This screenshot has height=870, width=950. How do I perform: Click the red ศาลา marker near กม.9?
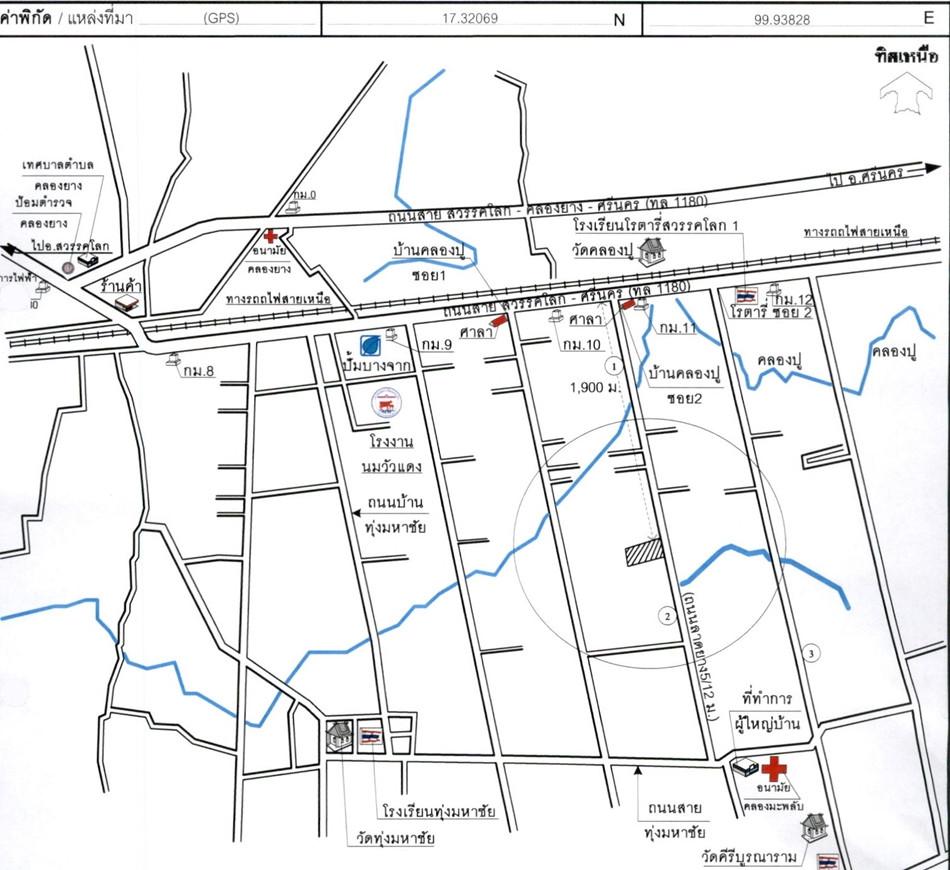[x=500, y=321]
